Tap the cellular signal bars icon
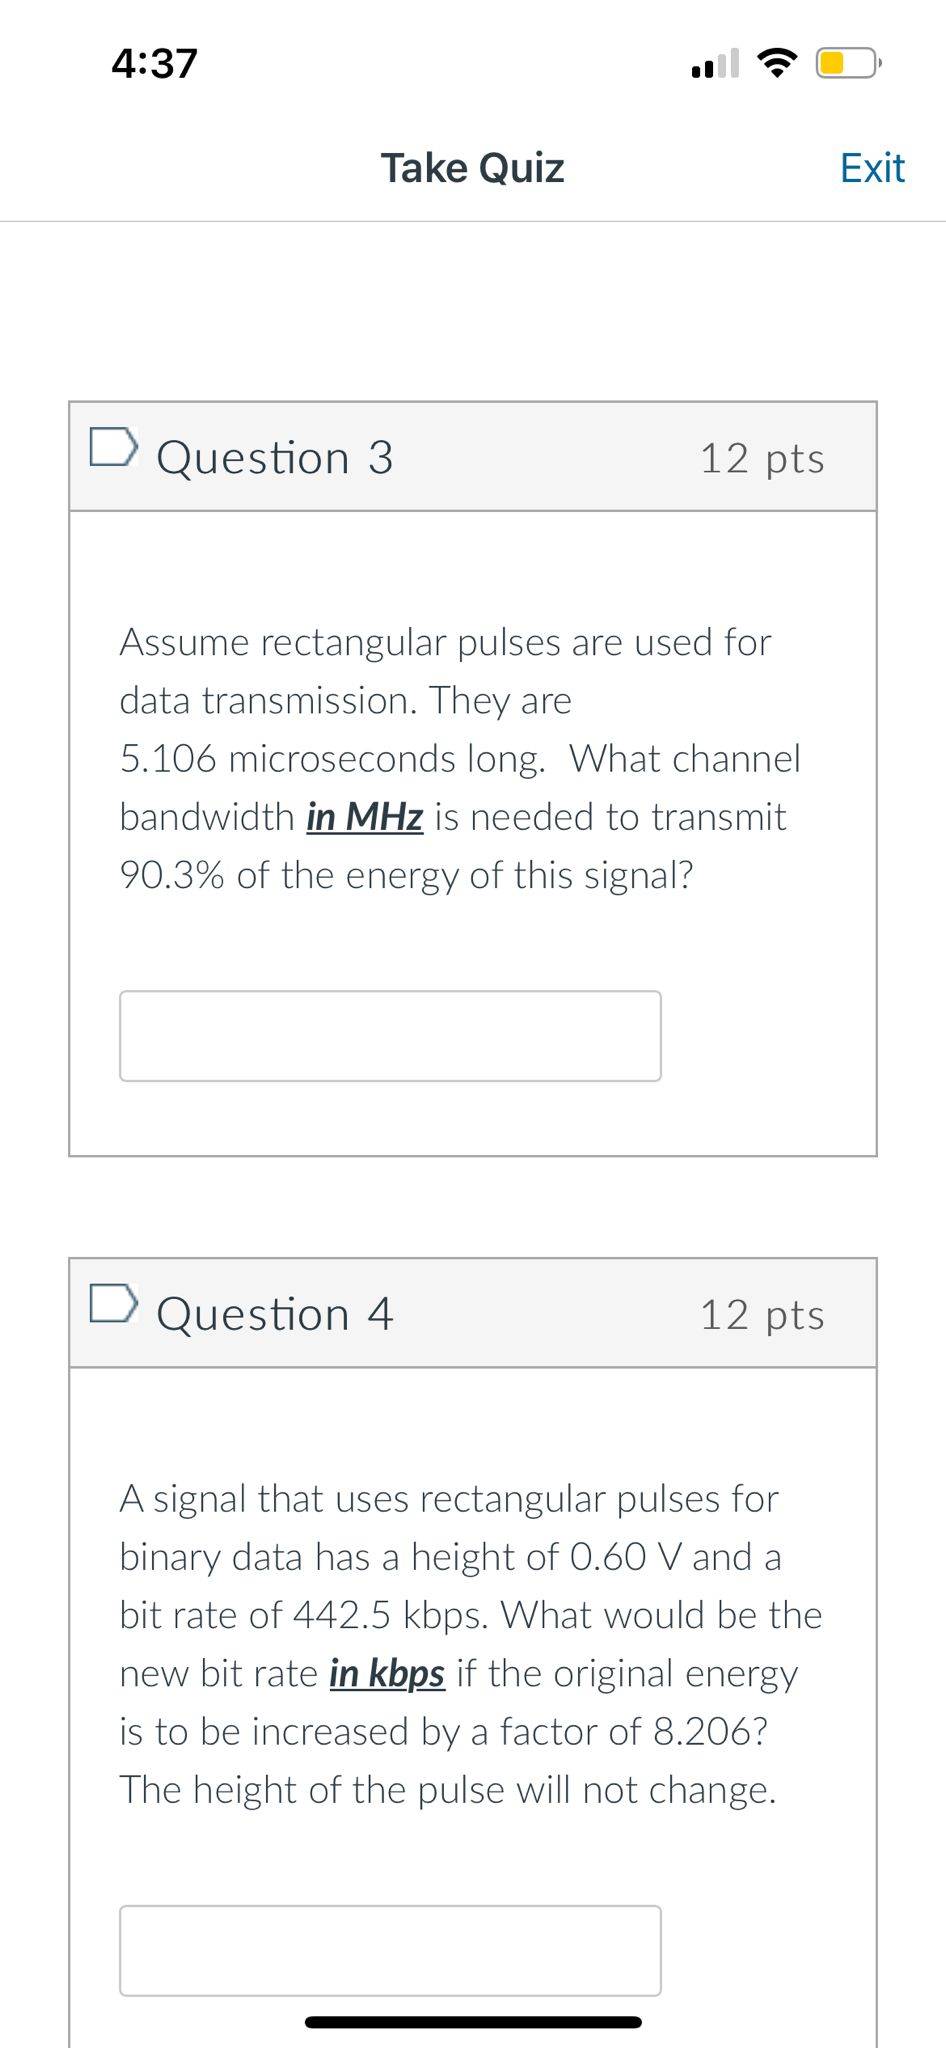This screenshot has height=2048, width=946. pos(715,63)
